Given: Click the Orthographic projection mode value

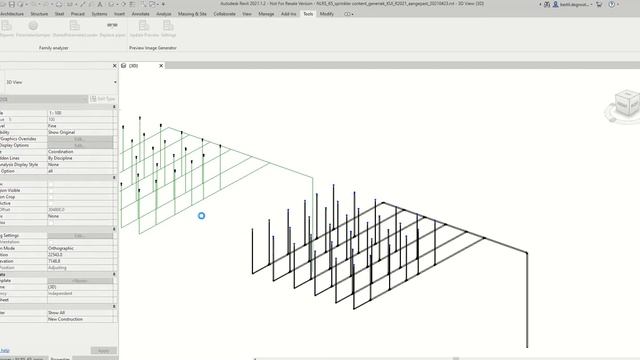Looking at the screenshot, I should tap(80, 249).
